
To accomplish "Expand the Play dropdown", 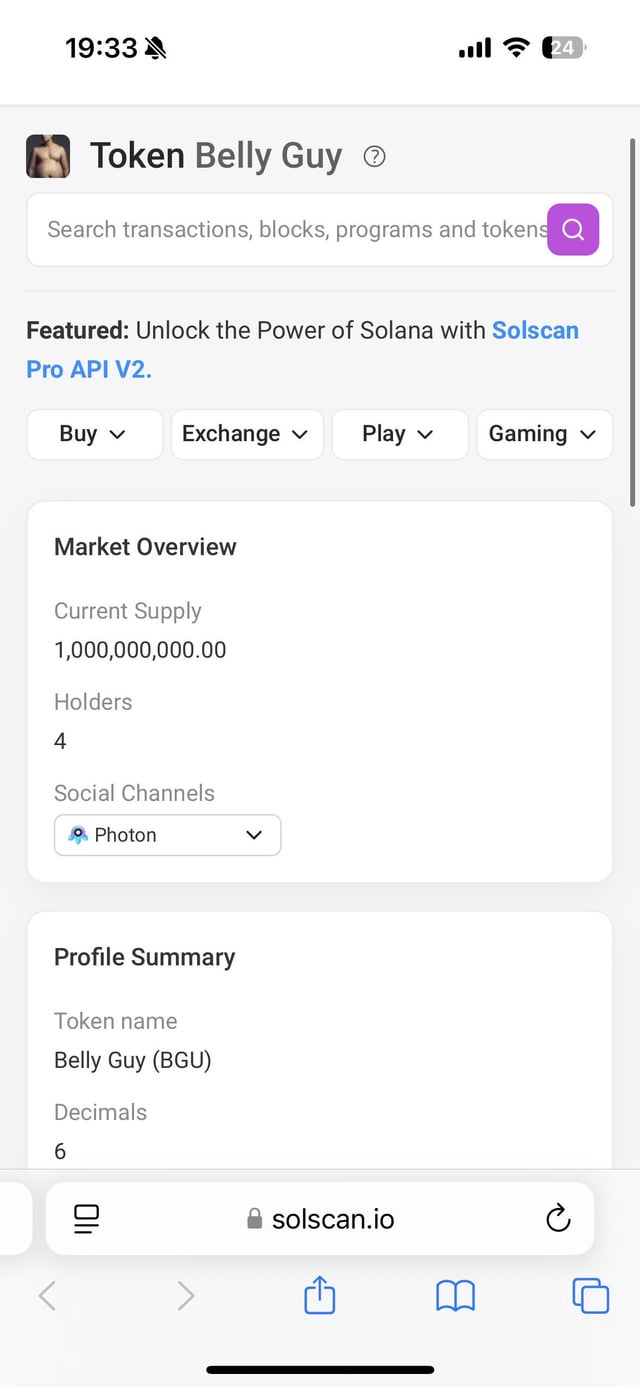I will [x=399, y=434].
